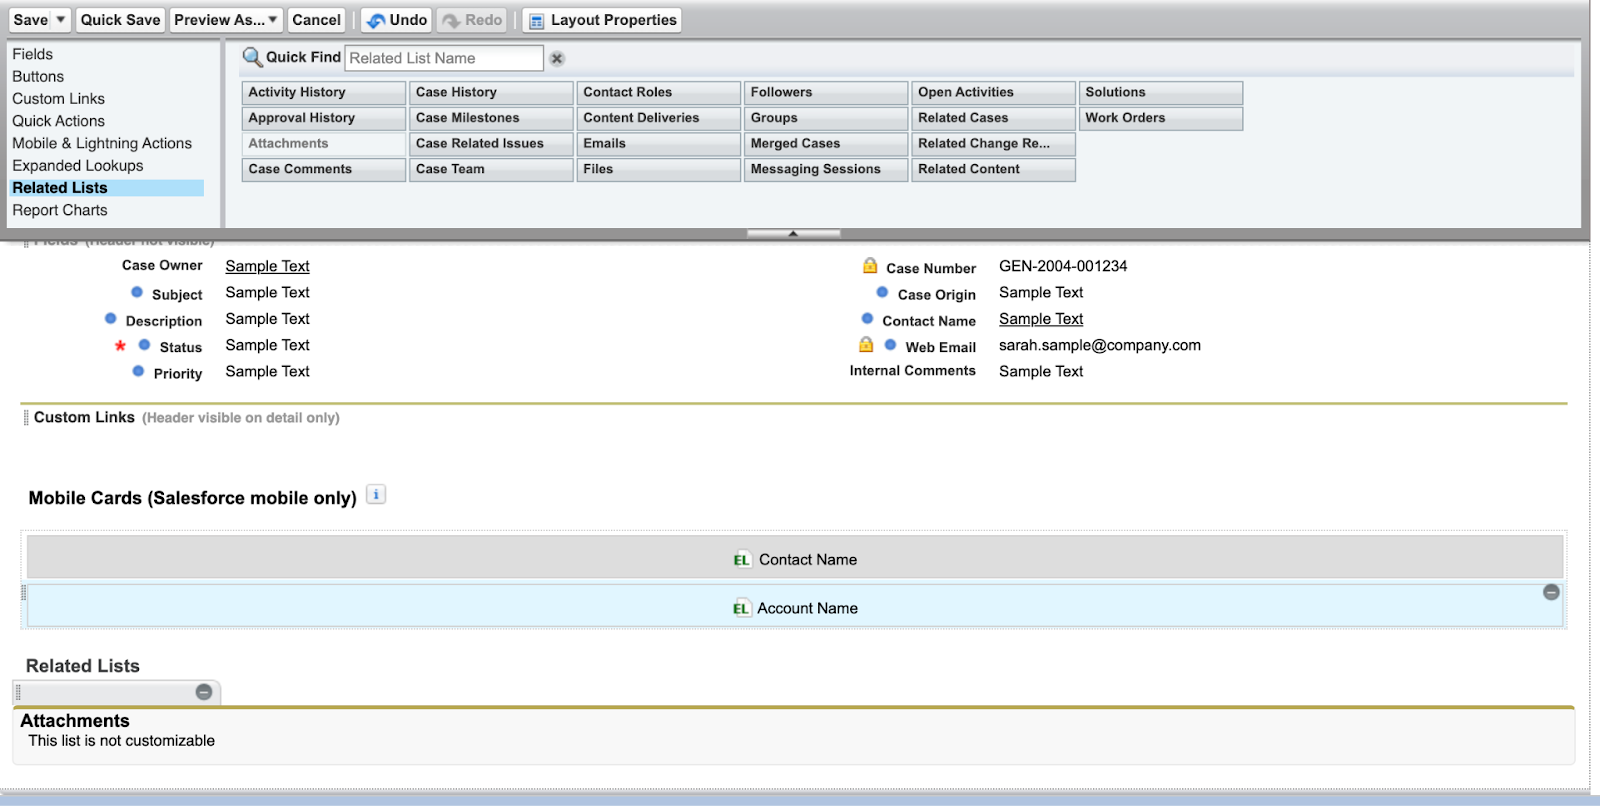
Task: Select the Files palette item
Action: [x=658, y=169]
